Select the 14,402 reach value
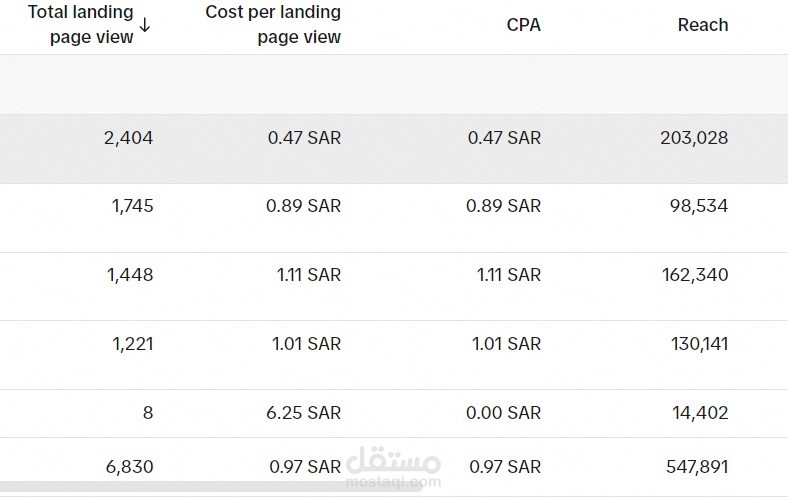Screen dimensions: 788x500 [x=698, y=413]
